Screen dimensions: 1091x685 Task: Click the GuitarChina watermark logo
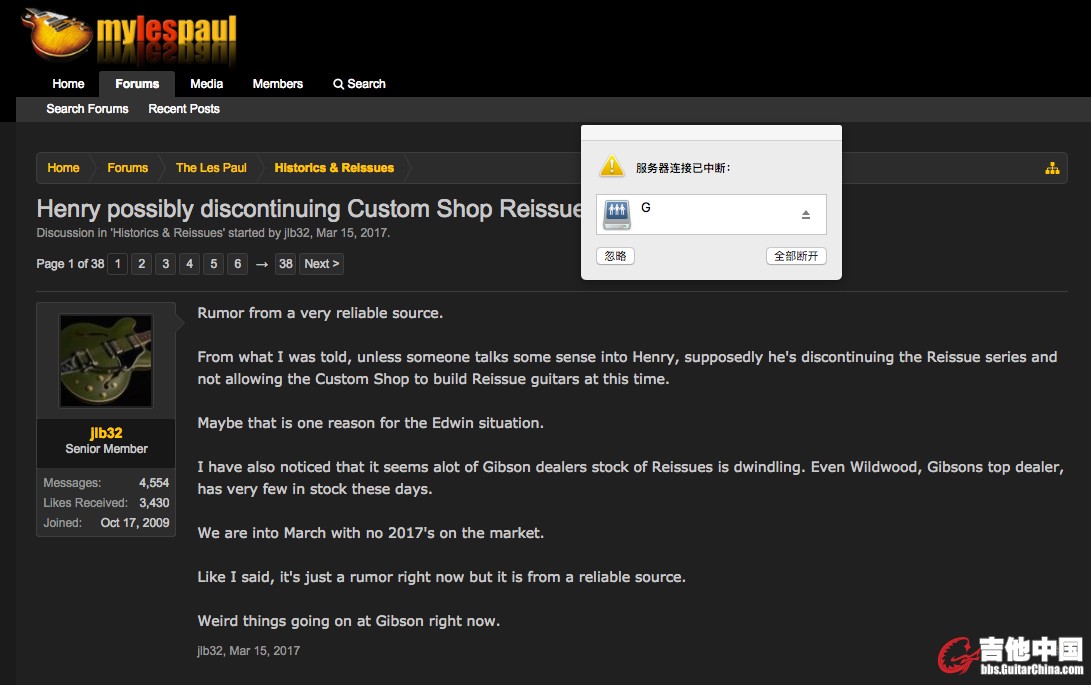click(1010, 656)
